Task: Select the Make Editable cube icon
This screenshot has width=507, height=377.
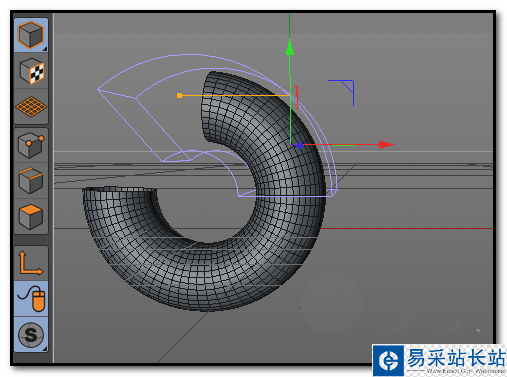Action: (31, 35)
